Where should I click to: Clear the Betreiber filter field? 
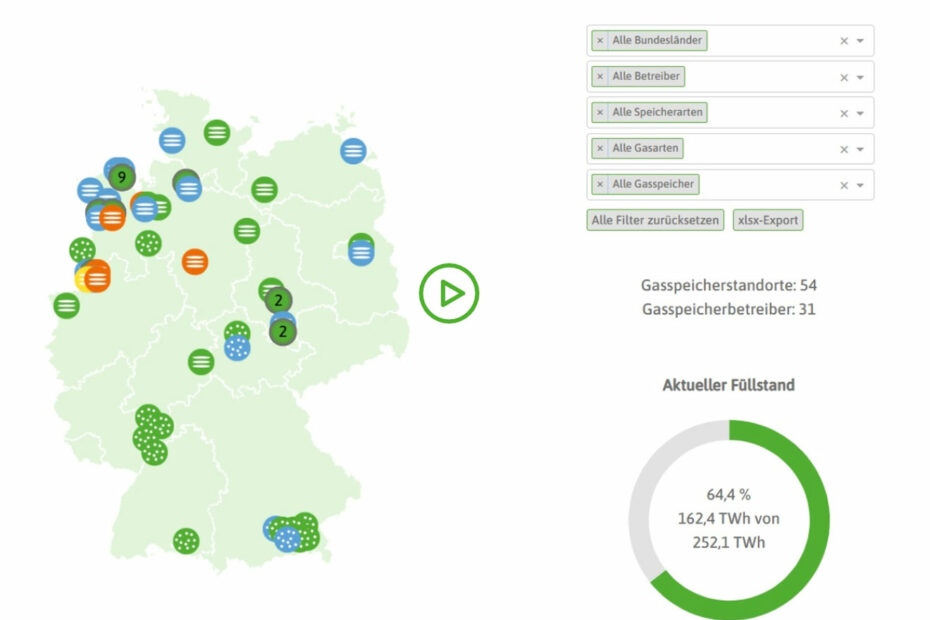click(x=843, y=78)
